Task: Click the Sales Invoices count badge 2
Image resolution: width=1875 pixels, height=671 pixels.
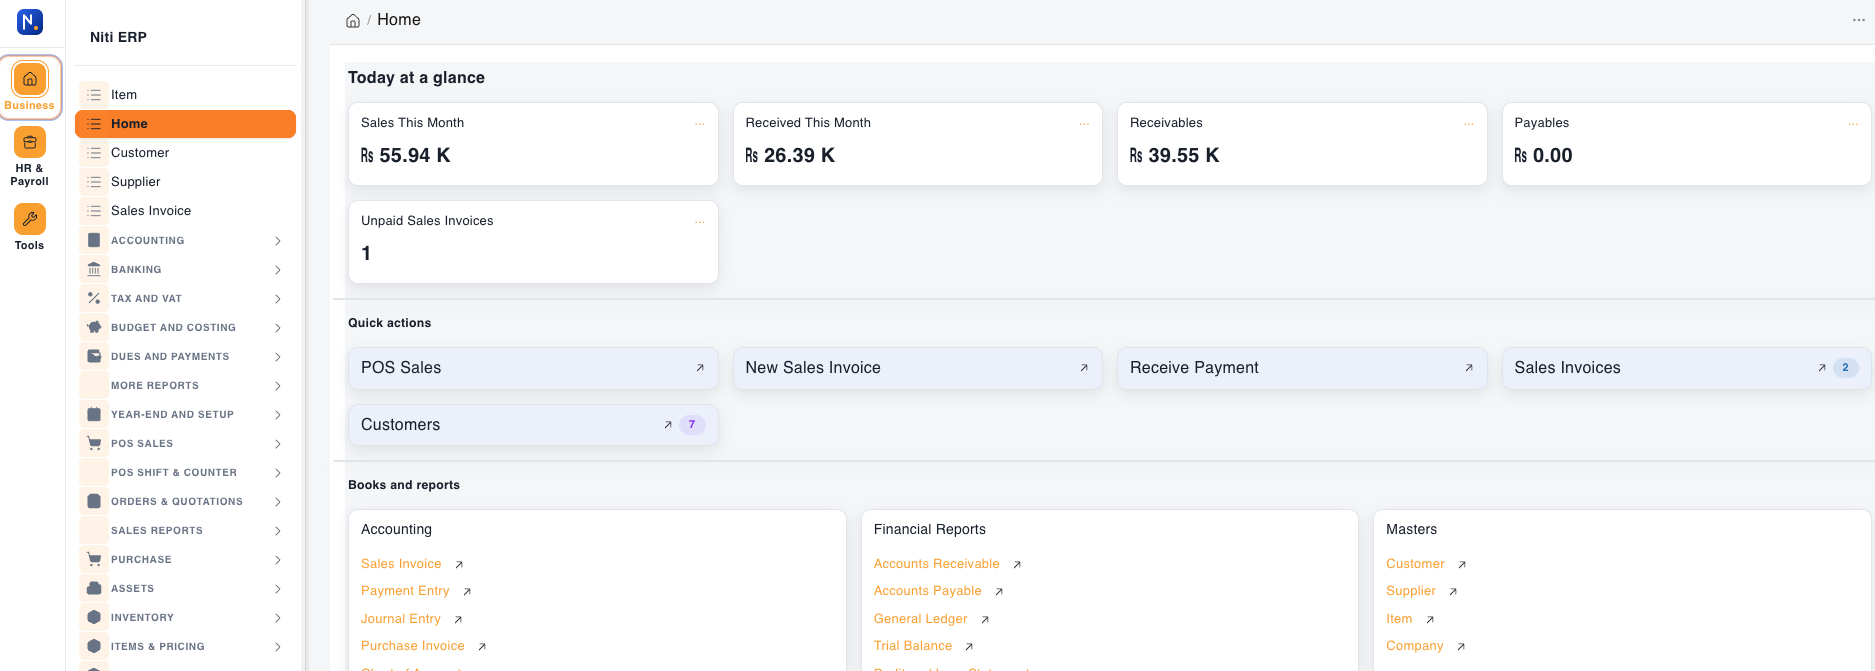Action: [1846, 368]
